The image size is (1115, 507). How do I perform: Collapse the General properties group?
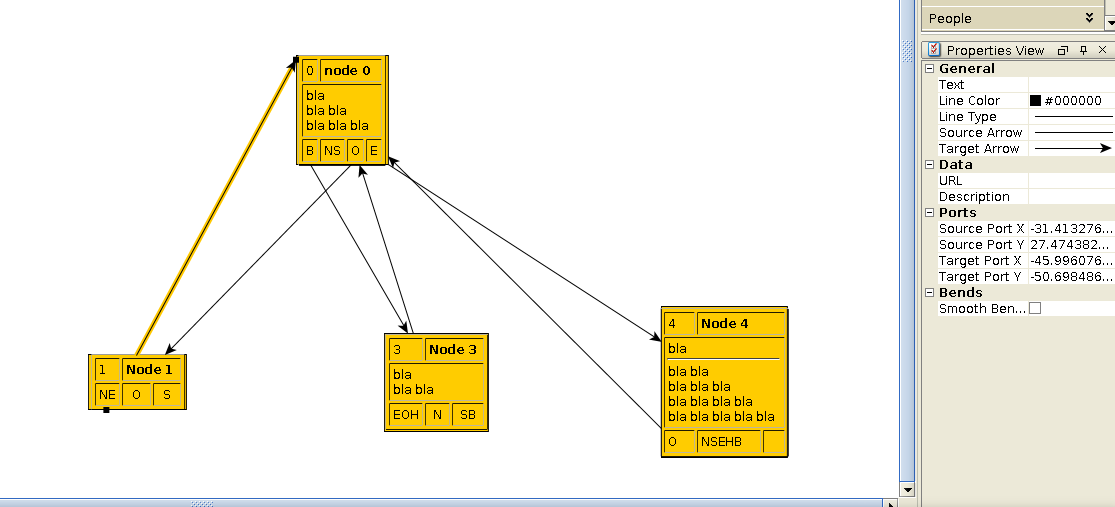coord(930,69)
